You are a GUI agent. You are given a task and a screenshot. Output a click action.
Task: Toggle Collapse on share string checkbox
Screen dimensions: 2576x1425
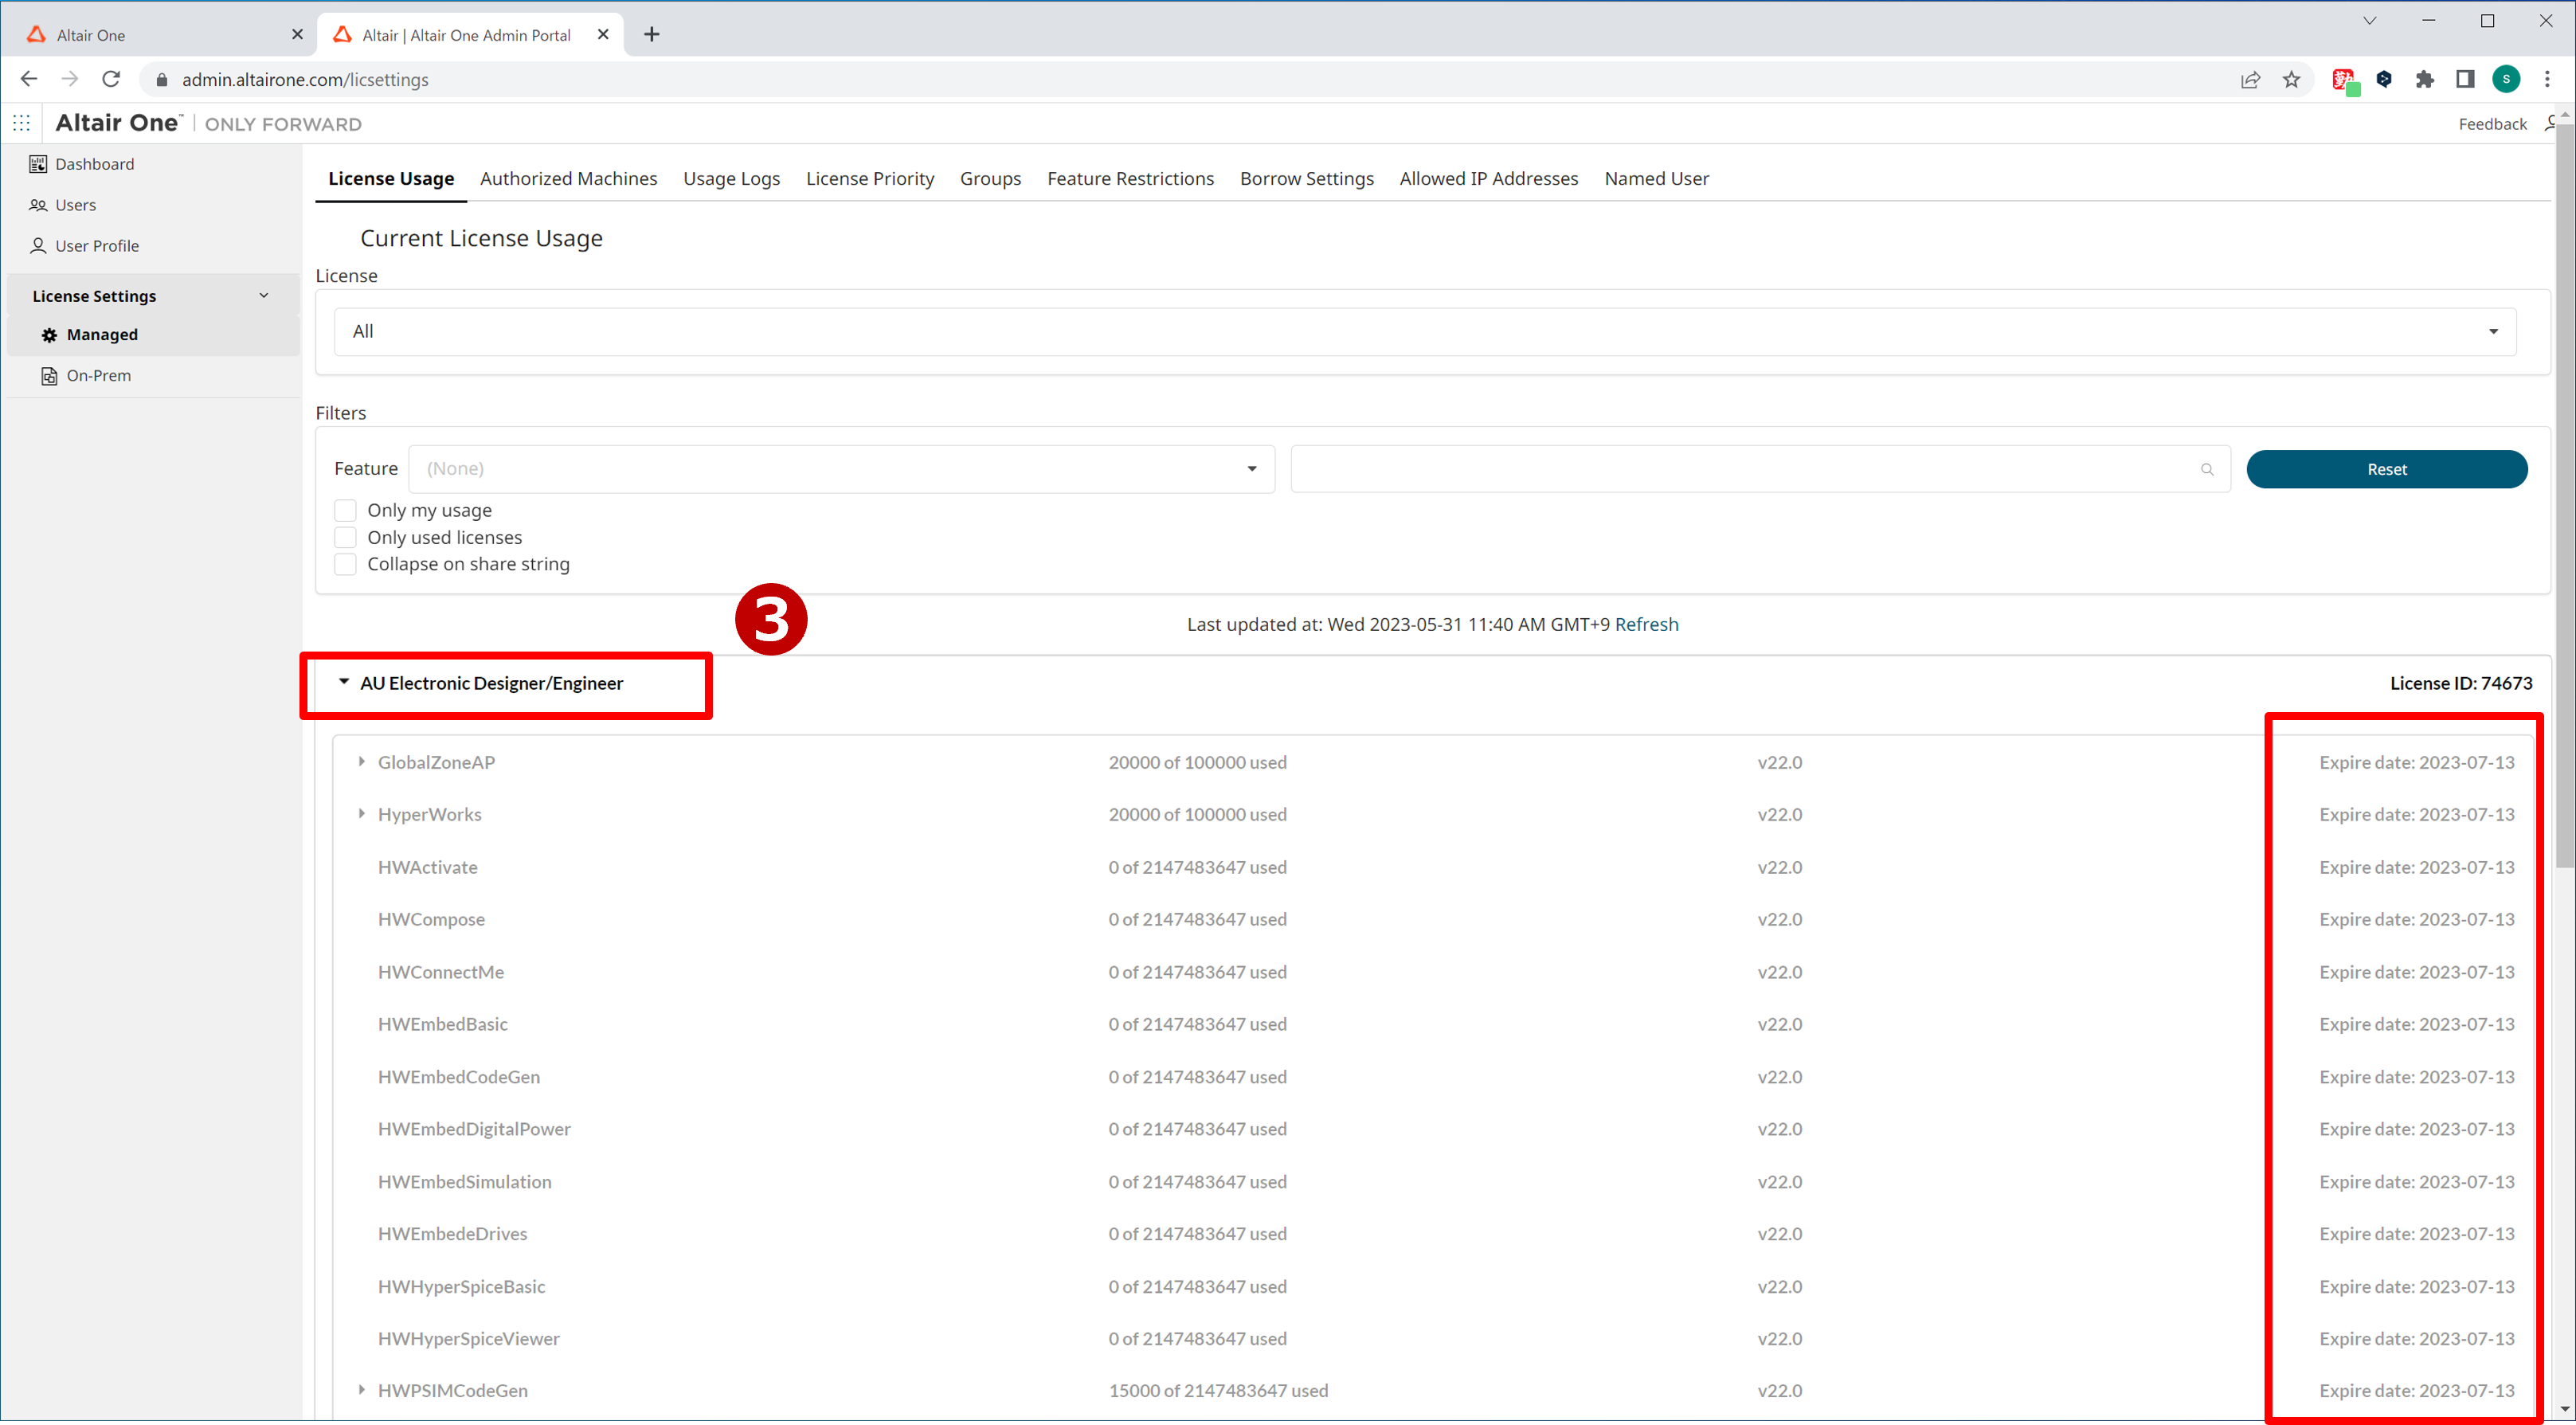tap(345, 564)
